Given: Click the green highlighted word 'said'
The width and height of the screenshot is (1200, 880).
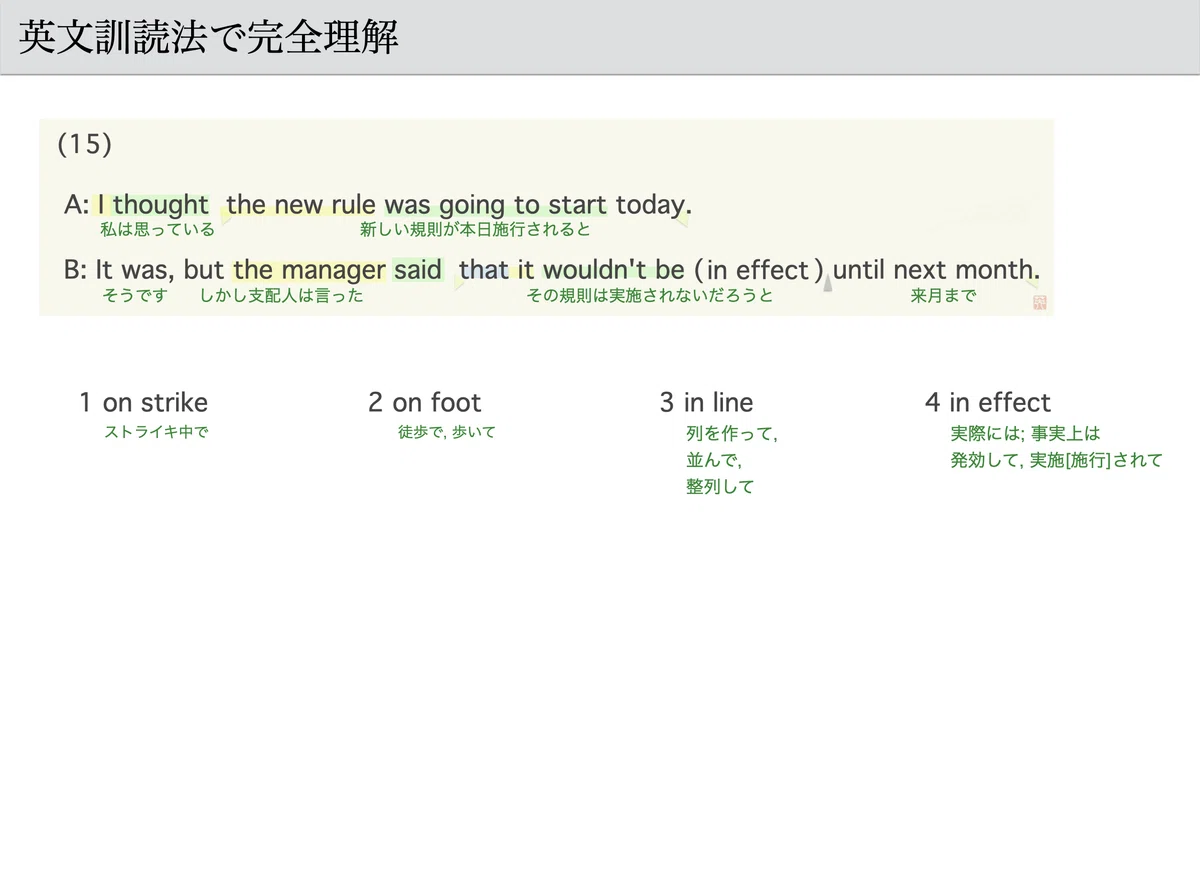Looking at the screenshot, I should click(x=418, y=270).
